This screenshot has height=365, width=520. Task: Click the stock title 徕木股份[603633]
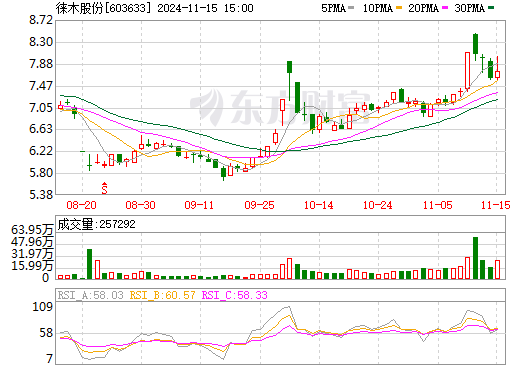(103, 8)
